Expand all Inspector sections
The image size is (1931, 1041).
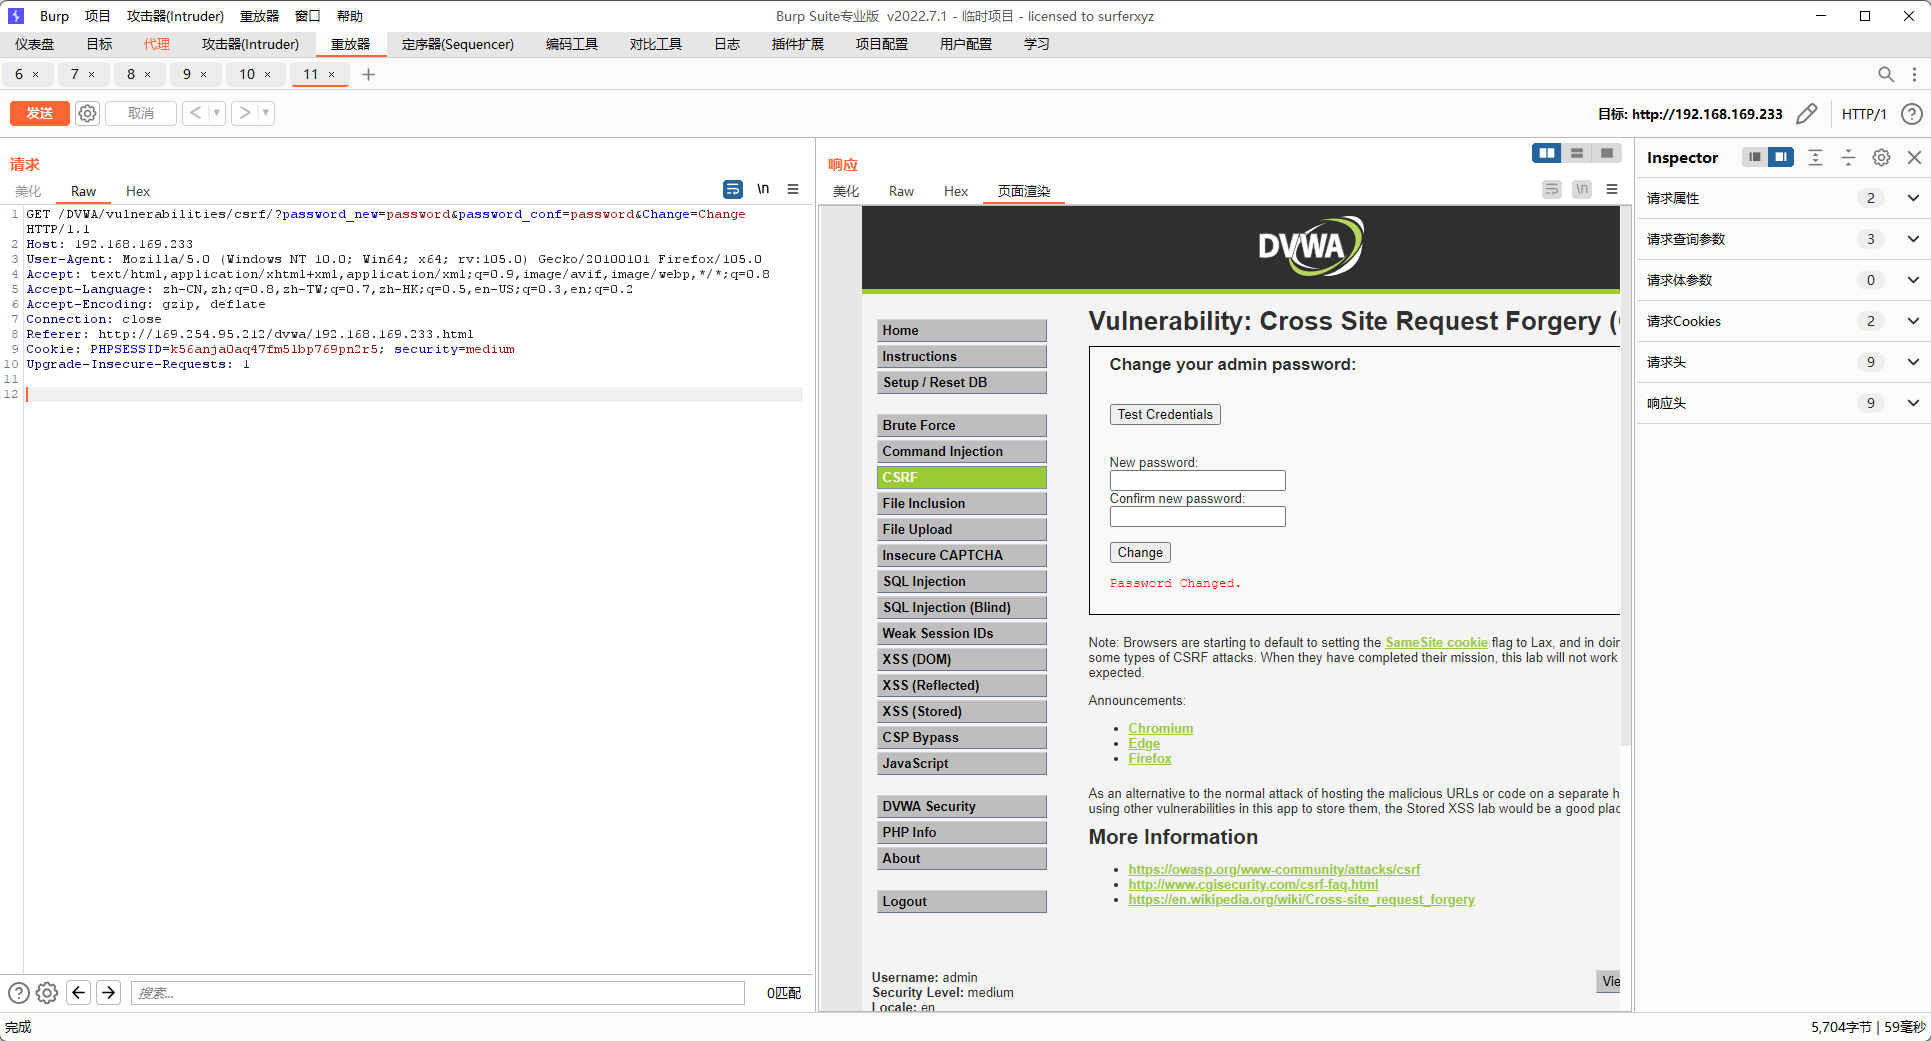[x=1815, y=157]
